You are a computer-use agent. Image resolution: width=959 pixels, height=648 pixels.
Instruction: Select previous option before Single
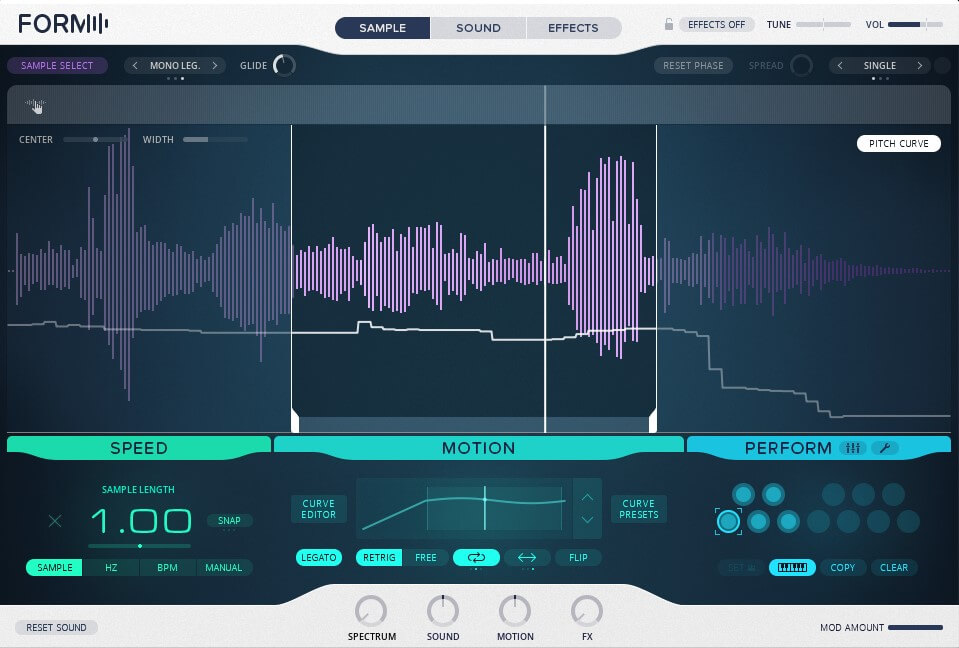840,66
